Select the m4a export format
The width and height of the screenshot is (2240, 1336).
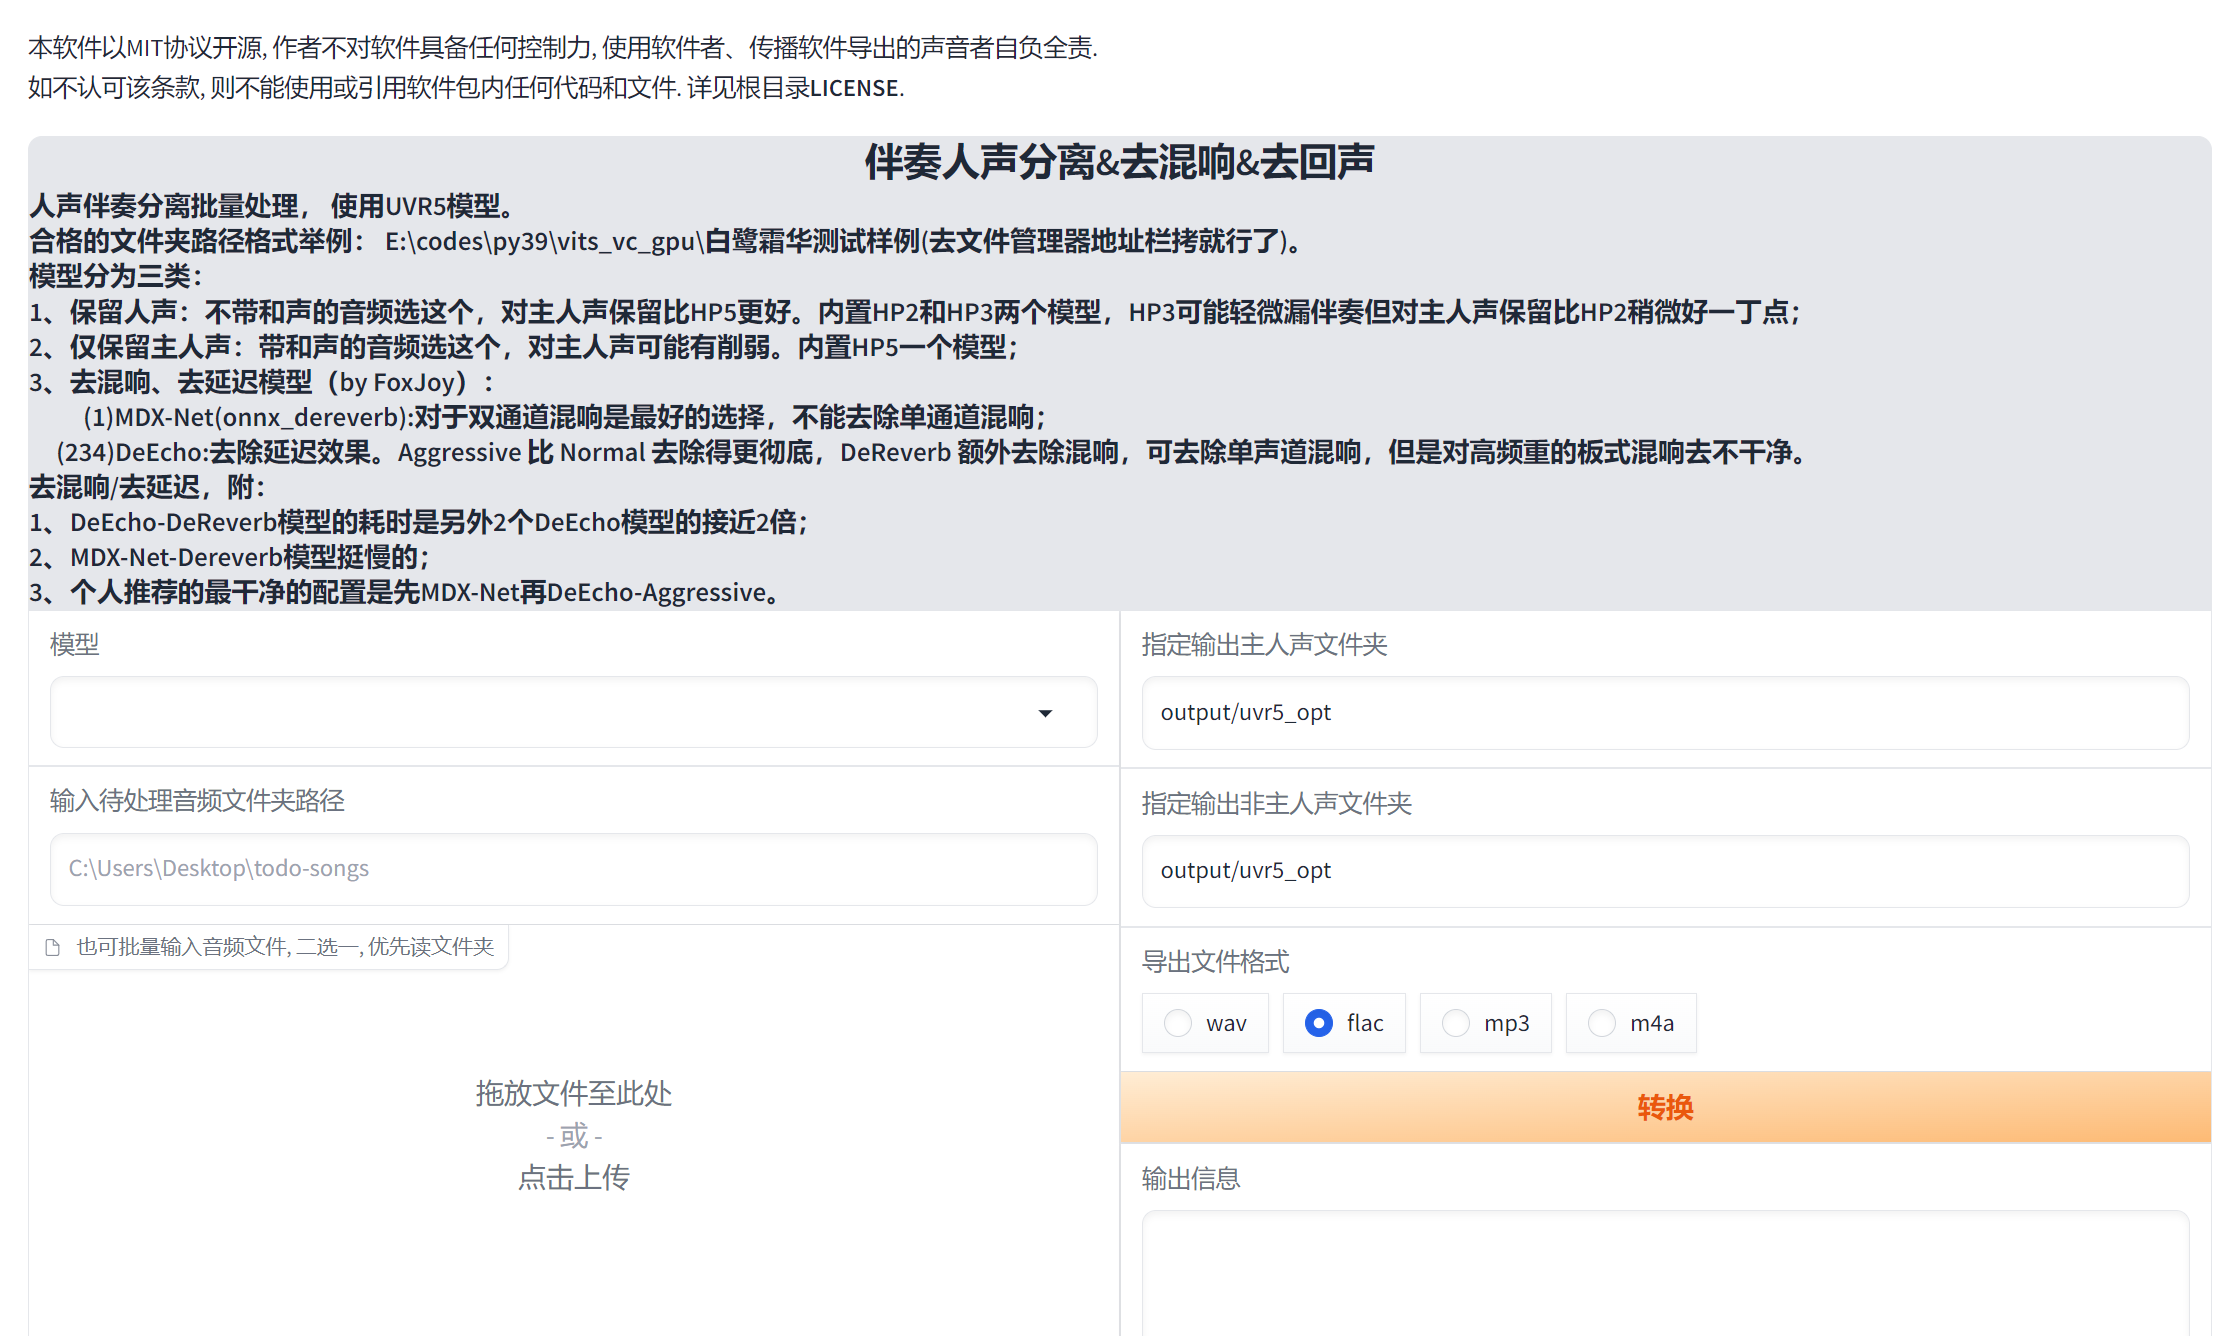pyautogui.click(x=1631, y=1023)
